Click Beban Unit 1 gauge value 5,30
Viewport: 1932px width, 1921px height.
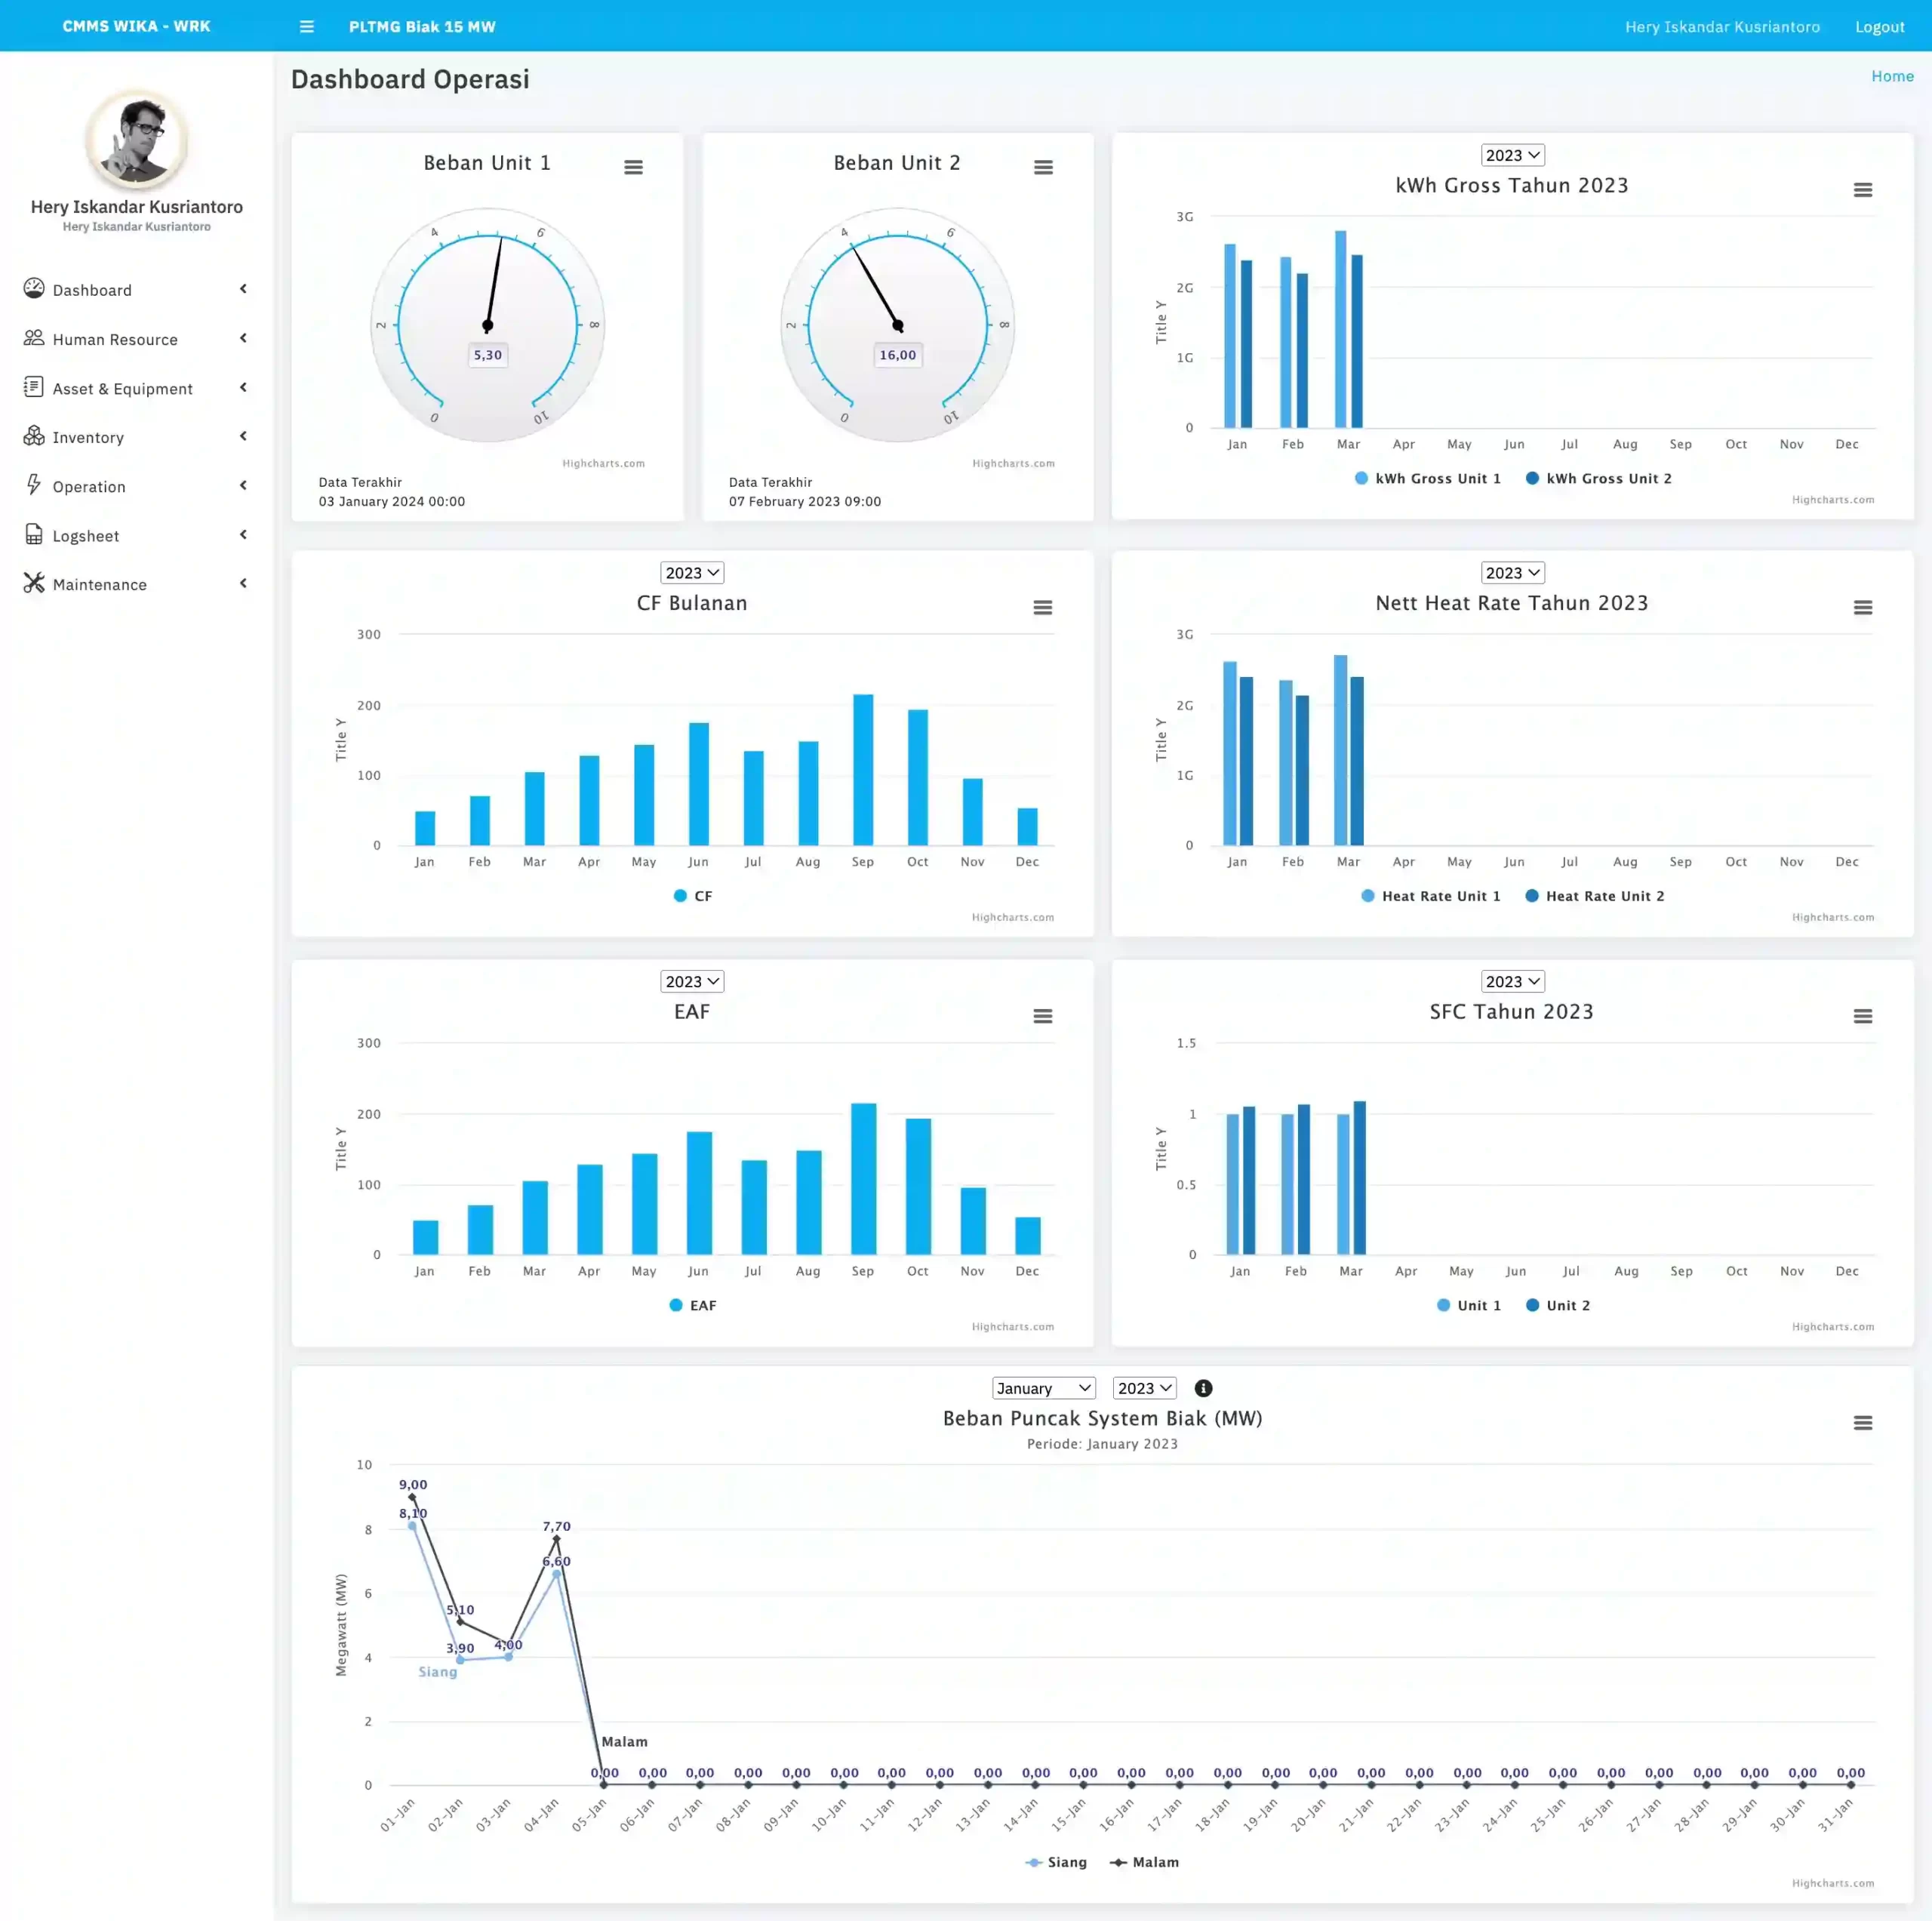pos(488,355)
